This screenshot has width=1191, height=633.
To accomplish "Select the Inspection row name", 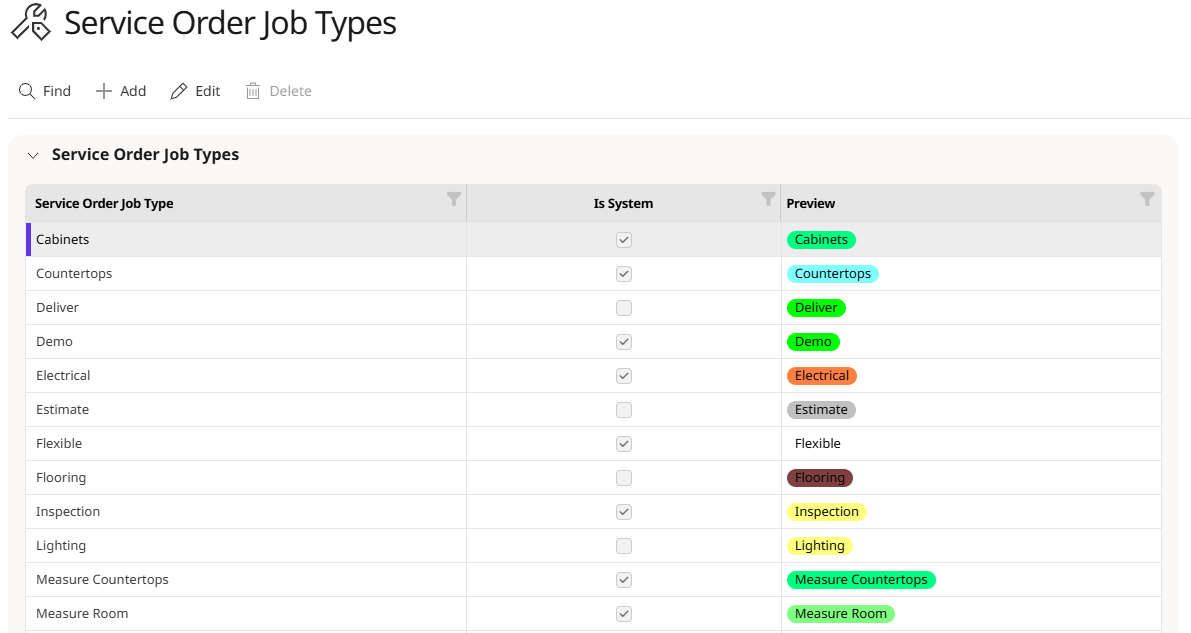I will click(68, 512).
